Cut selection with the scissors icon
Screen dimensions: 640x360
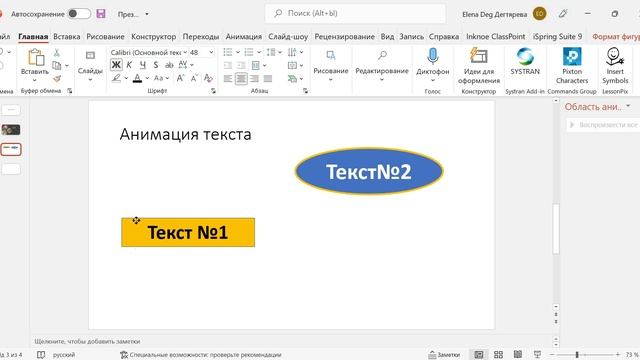coord(57,53)
